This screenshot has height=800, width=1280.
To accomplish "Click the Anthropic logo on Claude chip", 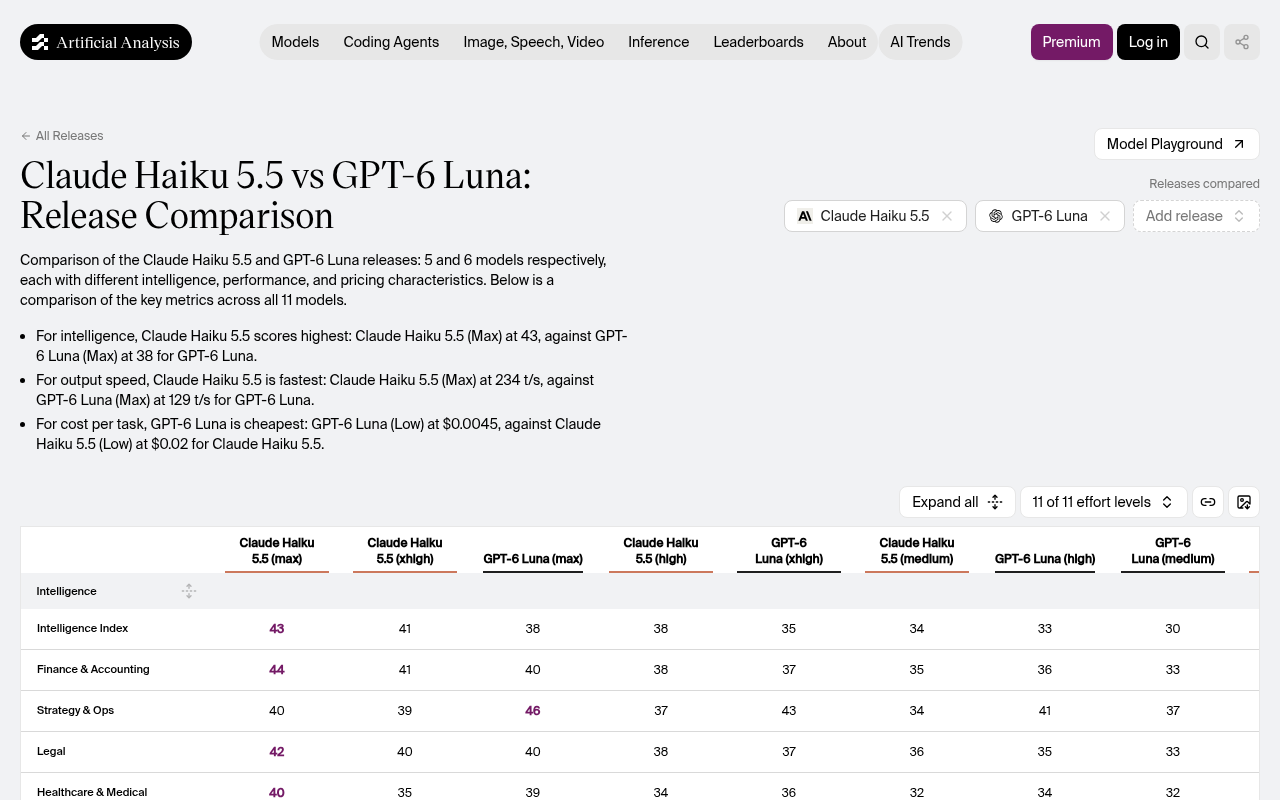I will click(805, 216).
